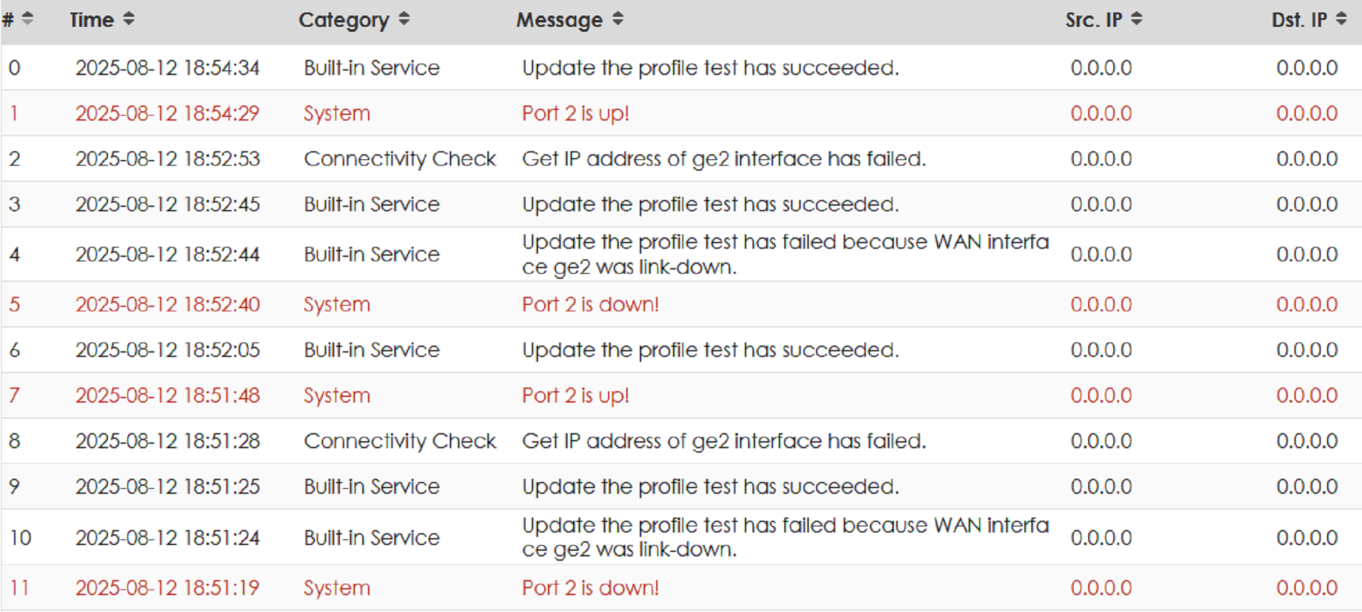Click the Time column sort arrows

(128, 19)
